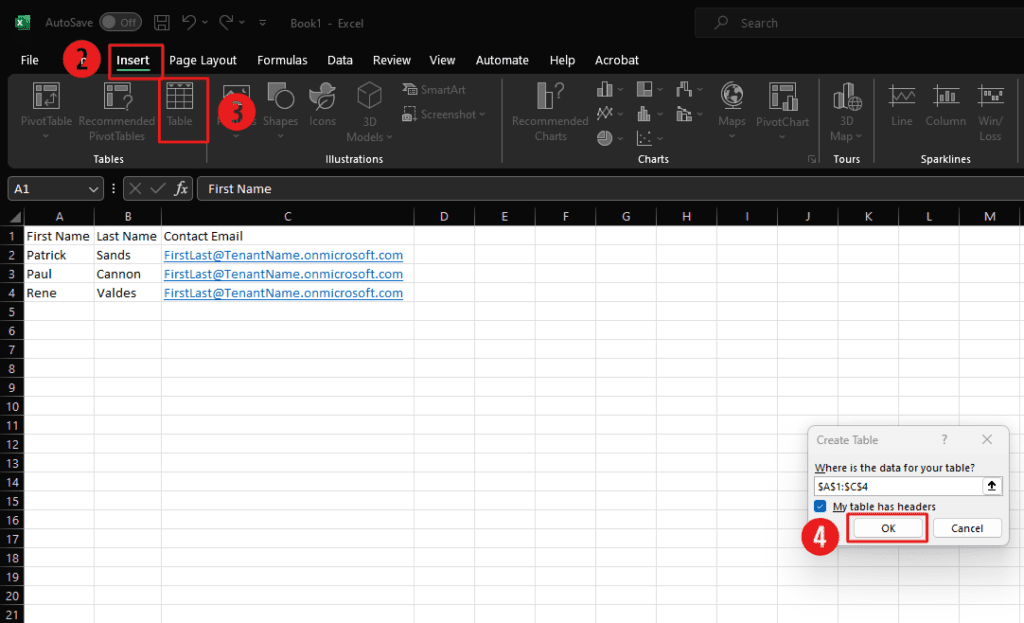Toggle the AutoSave switch
This screenshot has width=1024, height=623.
coord(120,22)
